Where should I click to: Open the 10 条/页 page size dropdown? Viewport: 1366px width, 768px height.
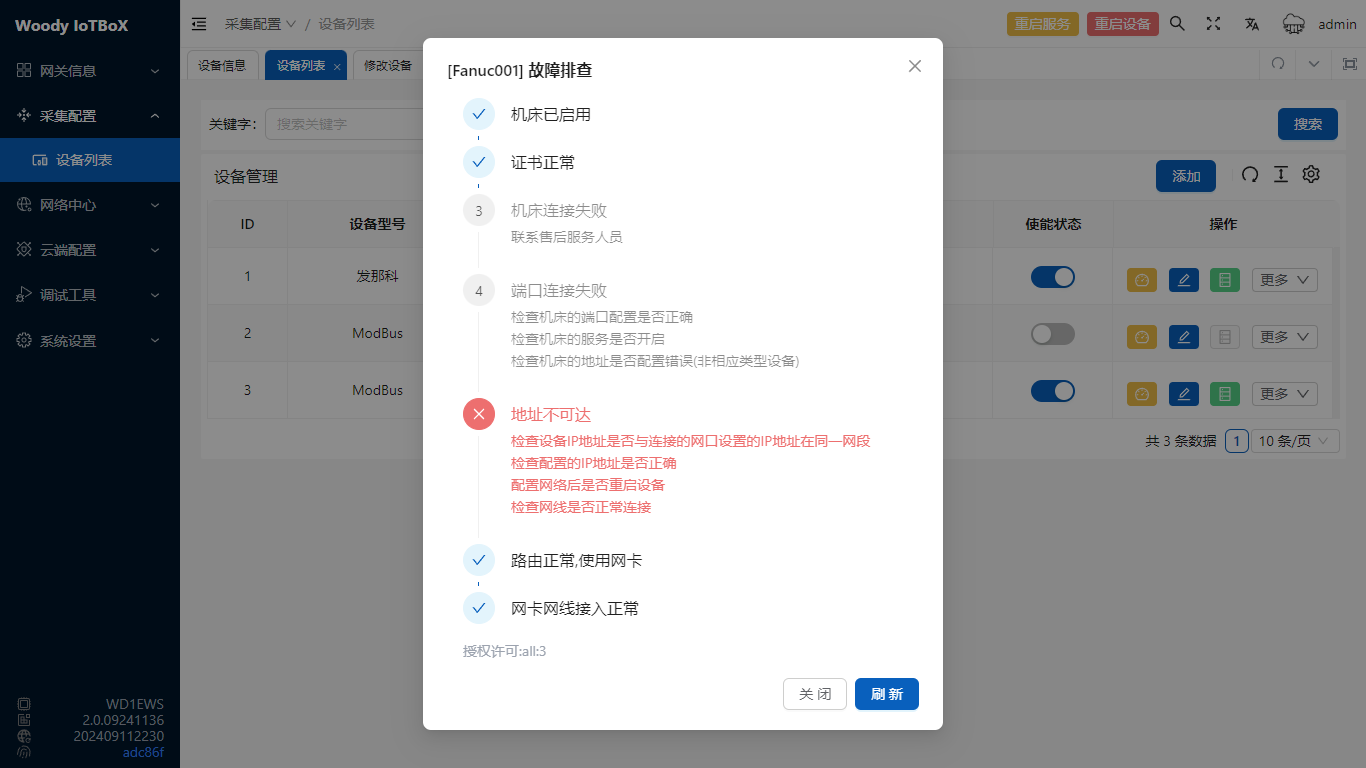click(1296, 441)
